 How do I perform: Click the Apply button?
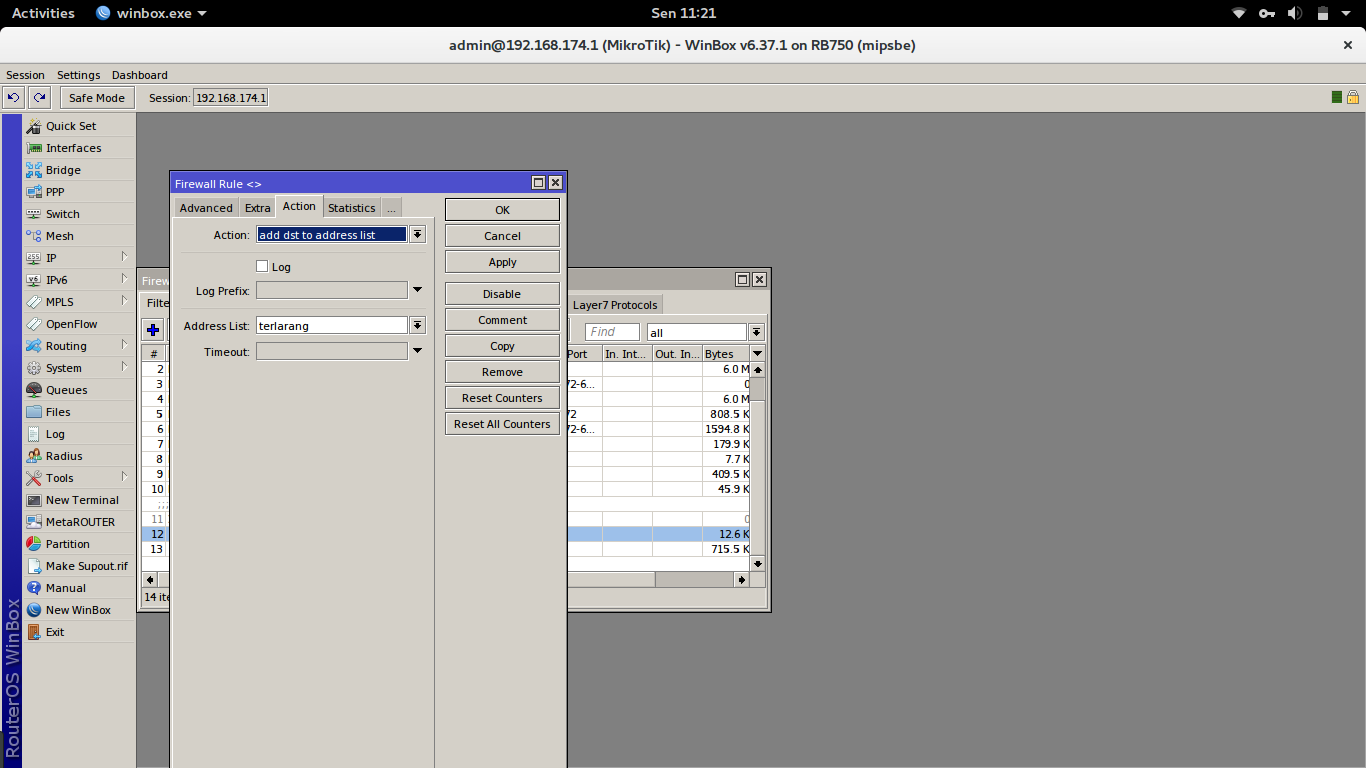pos(502,262)
